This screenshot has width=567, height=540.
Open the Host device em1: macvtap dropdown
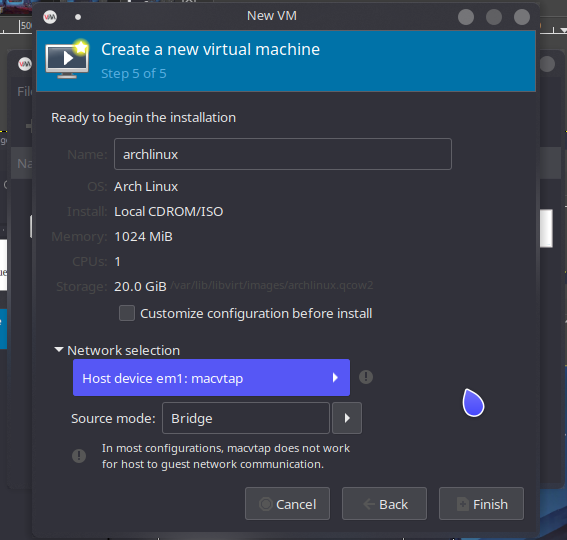click(x=211, y=378)
